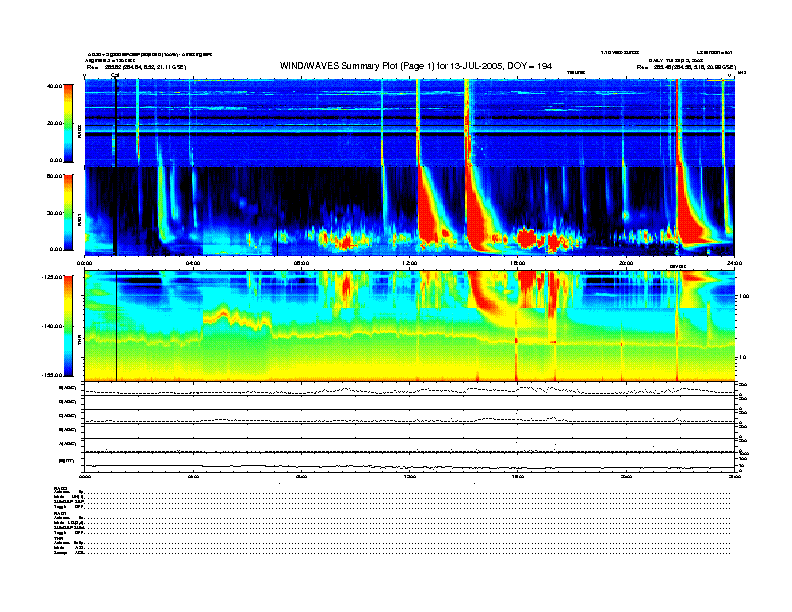The height and width of the screenshot is (612, 792).
Task: Click the -140.00 label on TNR scale
Action: pos(52,326)
